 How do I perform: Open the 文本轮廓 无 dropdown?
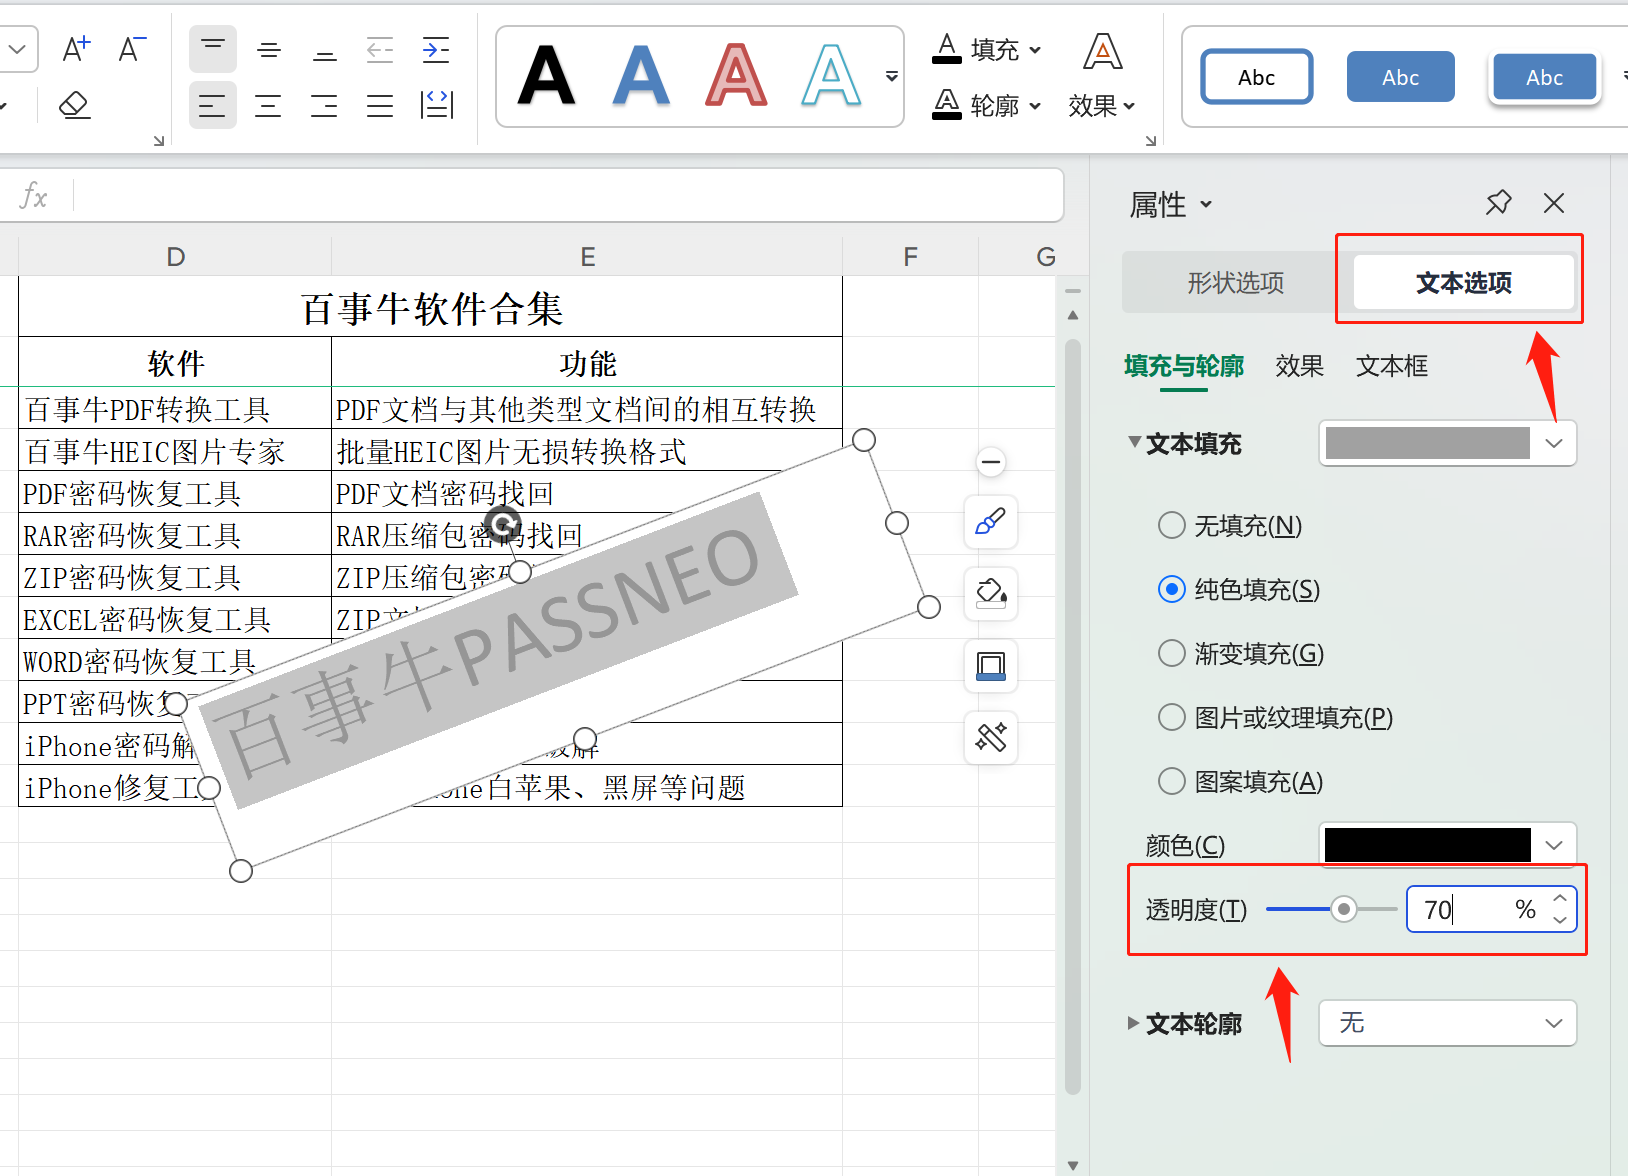pyautogui.click(x=1448, y=1023)
